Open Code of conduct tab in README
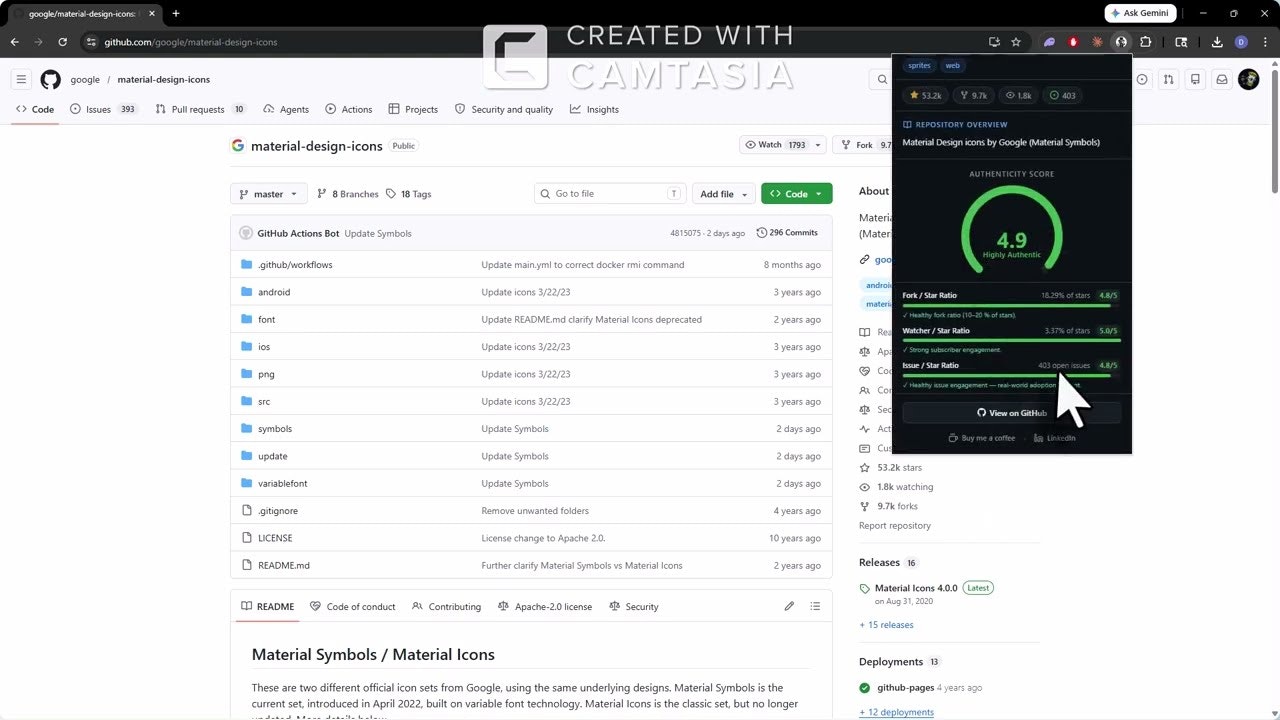 [x=353, y=606]
